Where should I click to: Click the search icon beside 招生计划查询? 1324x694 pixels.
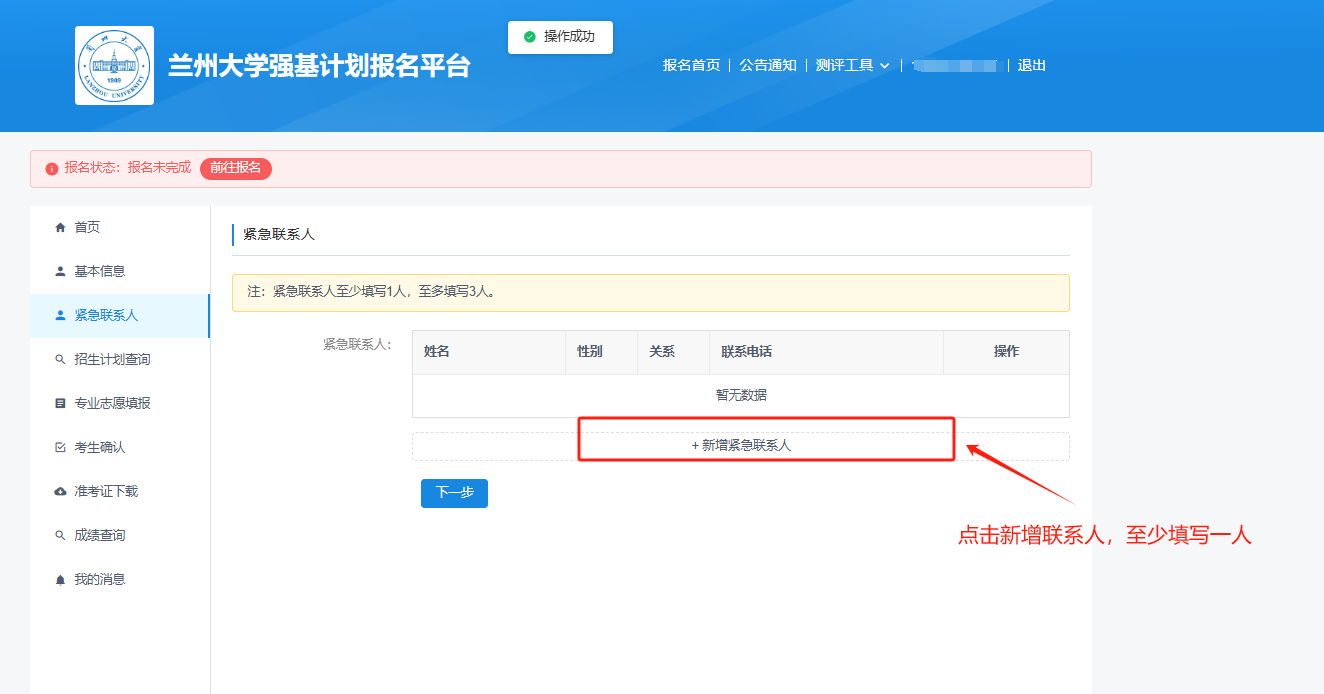60,360
